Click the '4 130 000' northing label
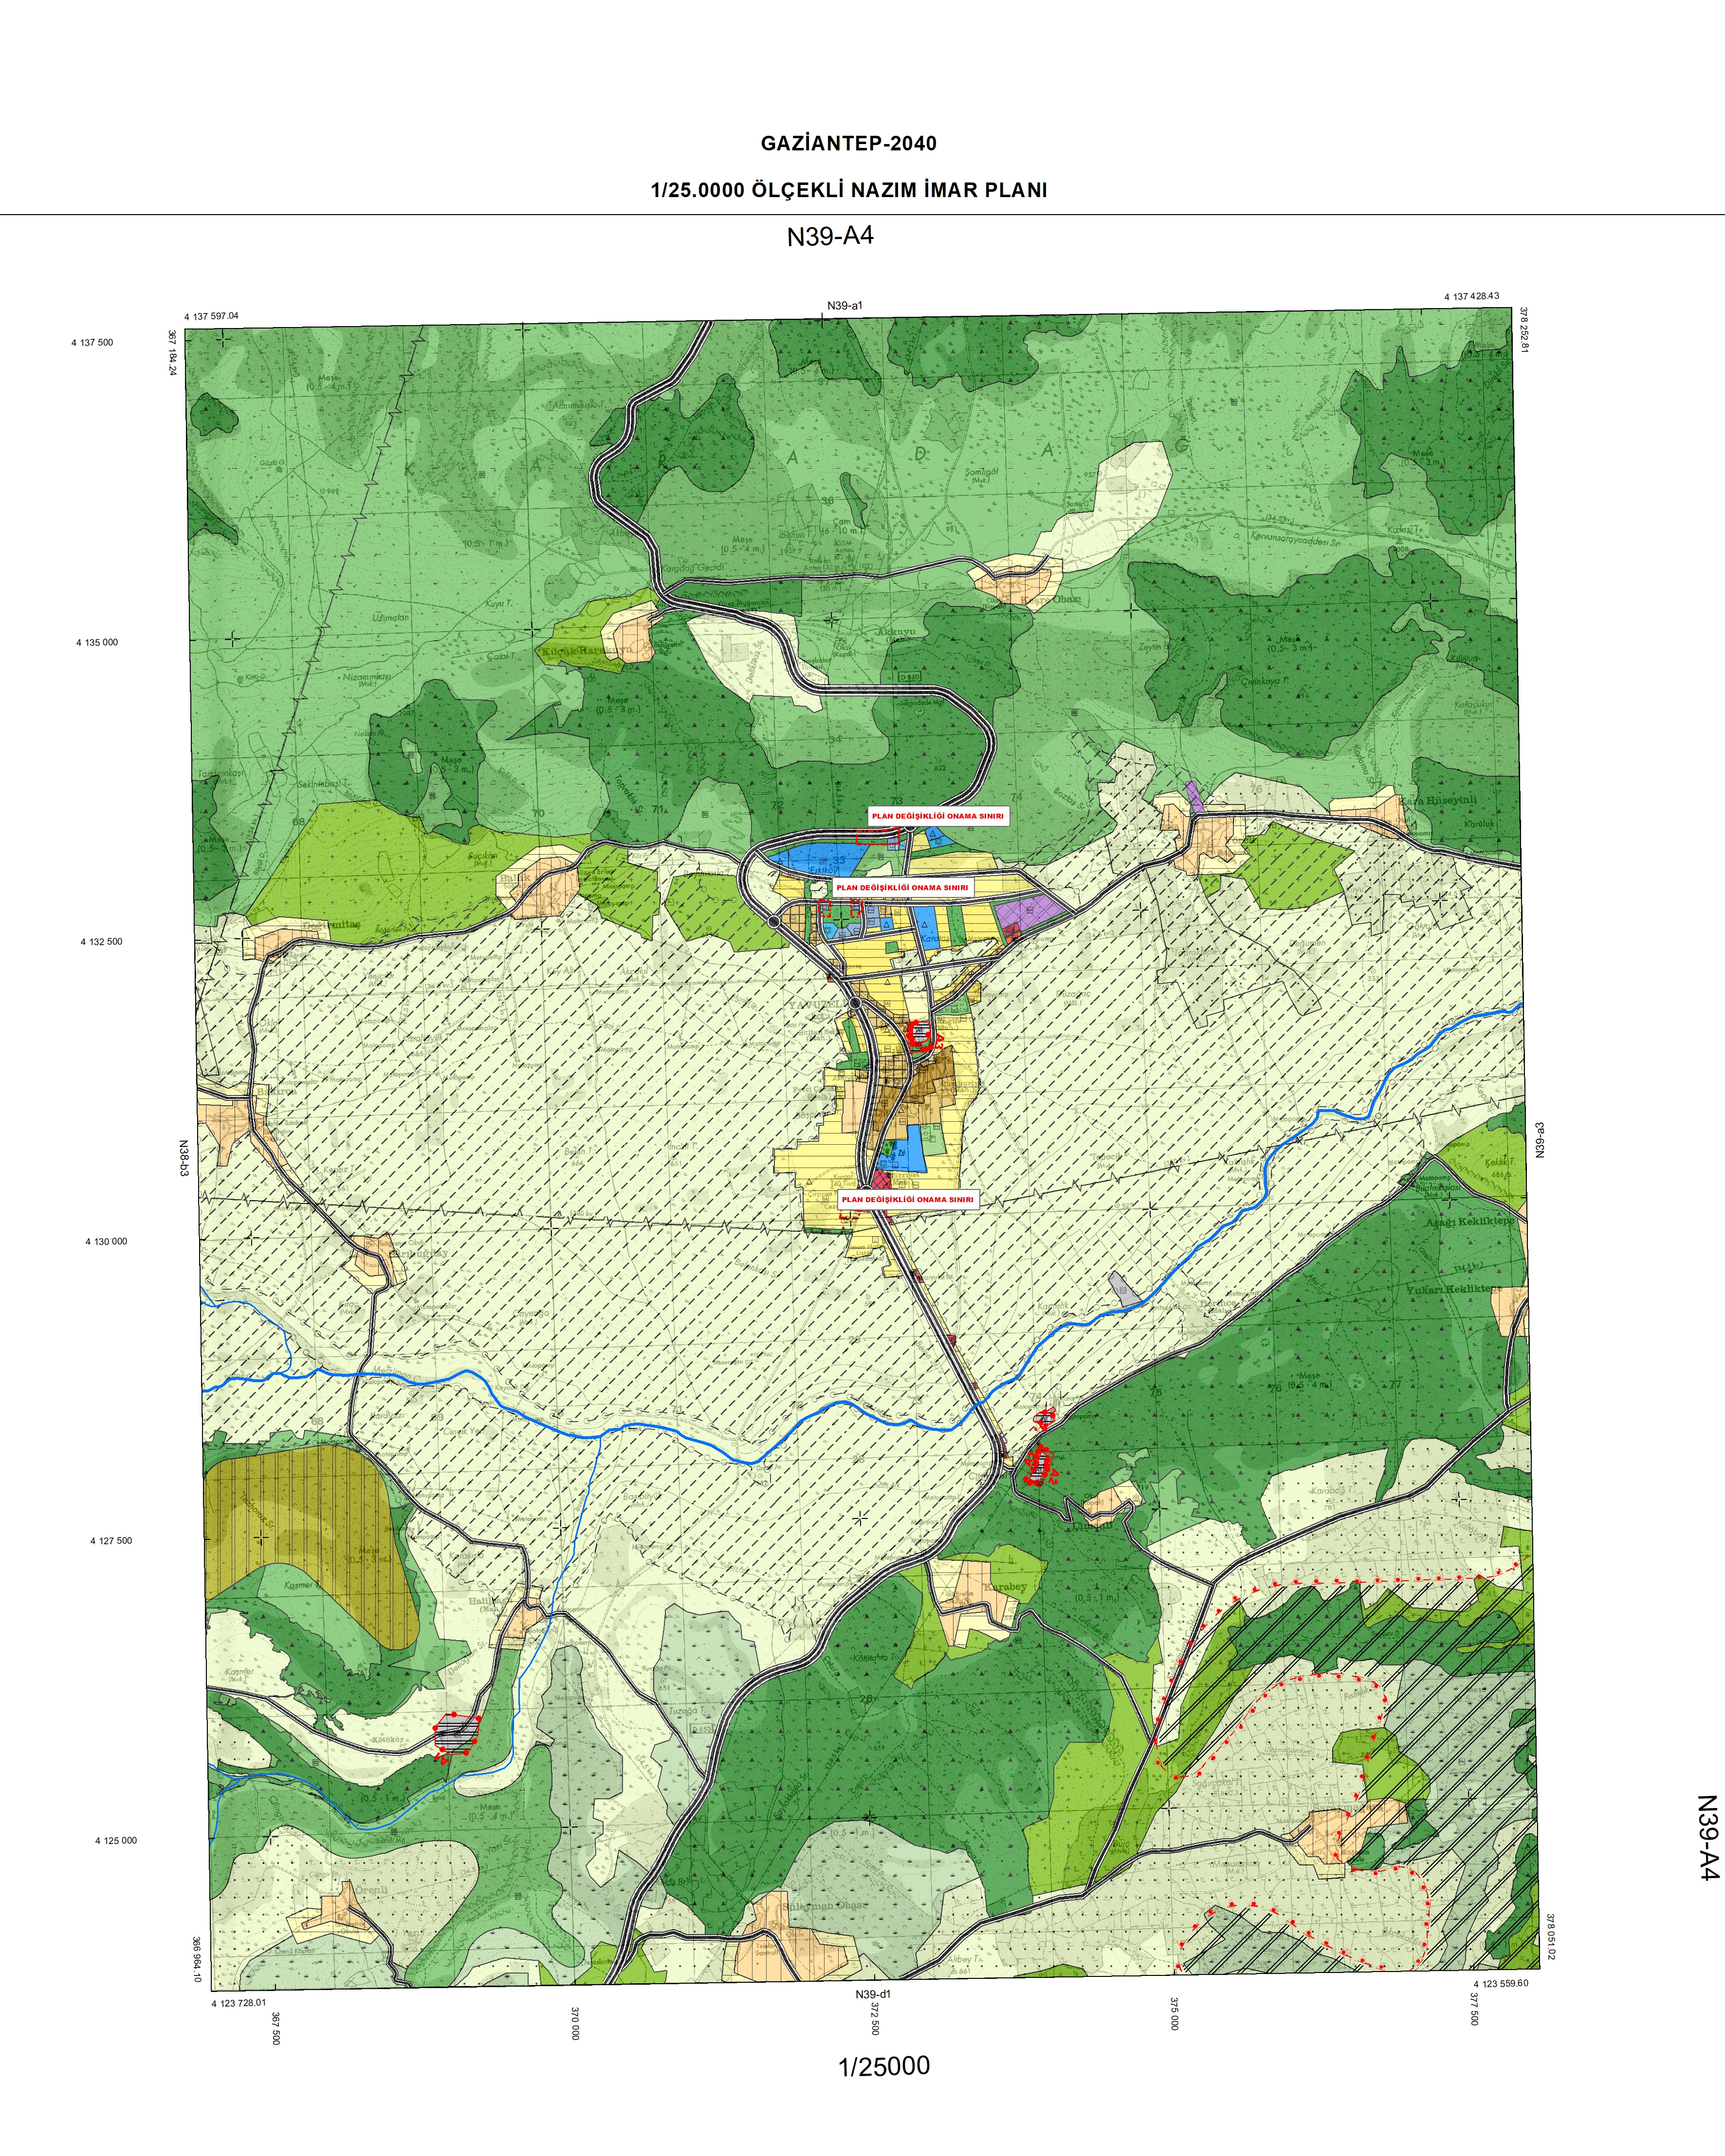Viewport: 1725px width, 2156px height. pyautogui.click(x=106, y=1242)
